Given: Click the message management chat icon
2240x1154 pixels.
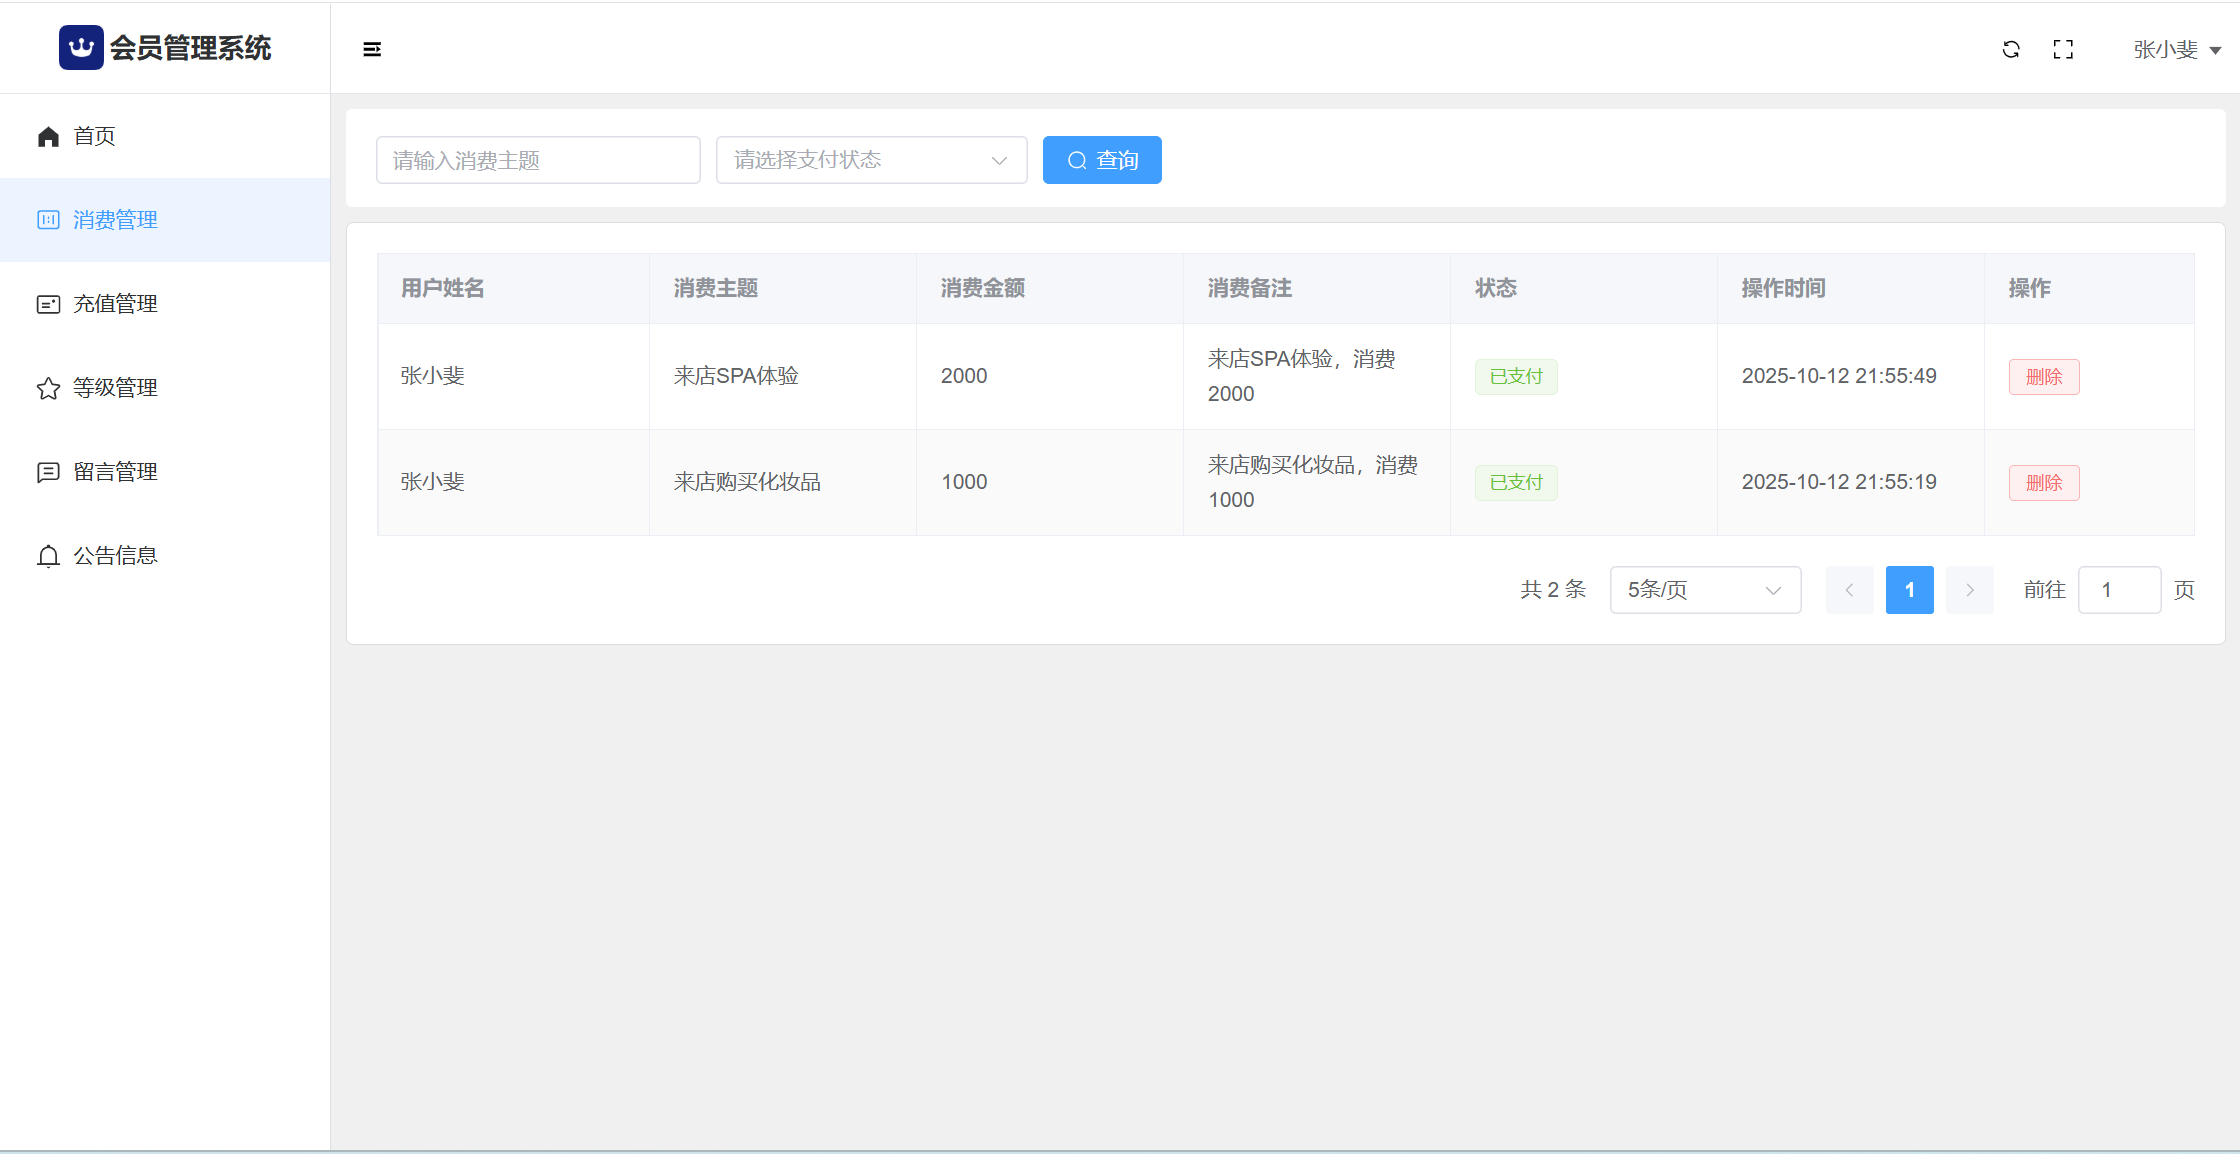Looking at the screenshot, I should (48, 472).
